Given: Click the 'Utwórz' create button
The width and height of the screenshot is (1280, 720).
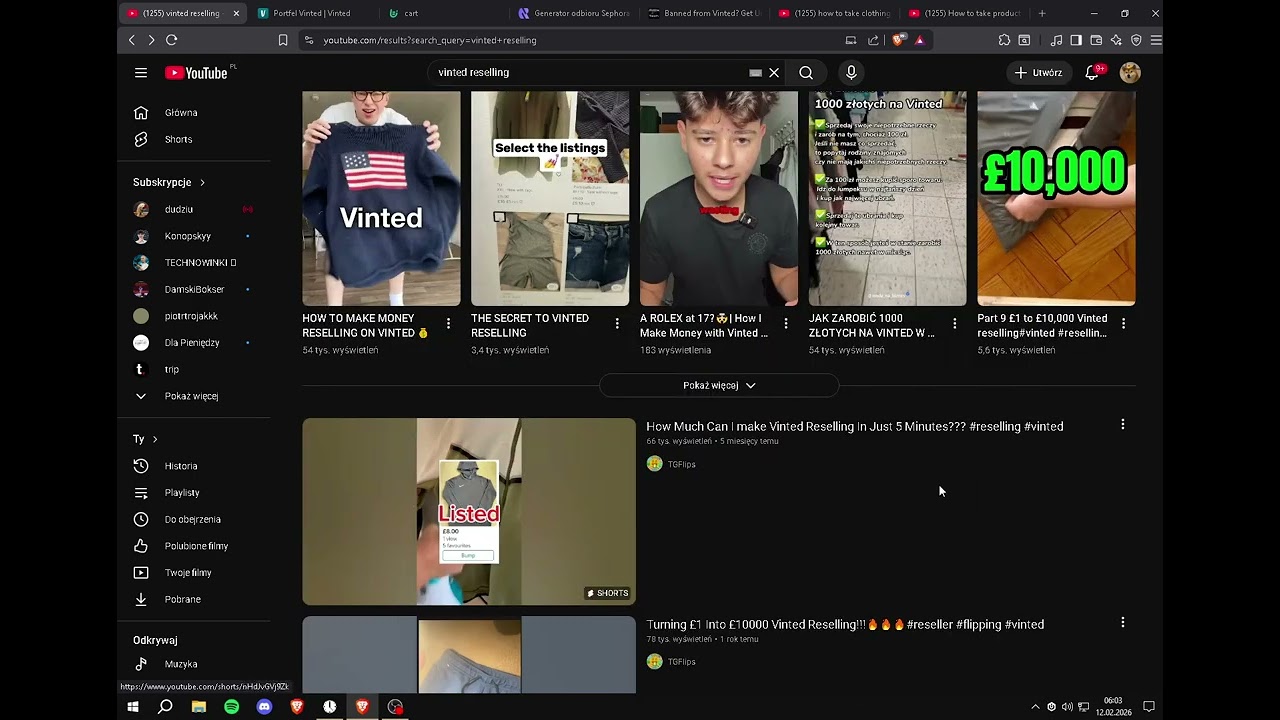Looking at the screenshot, I should pyautogui.click(x=1038, y=73).
